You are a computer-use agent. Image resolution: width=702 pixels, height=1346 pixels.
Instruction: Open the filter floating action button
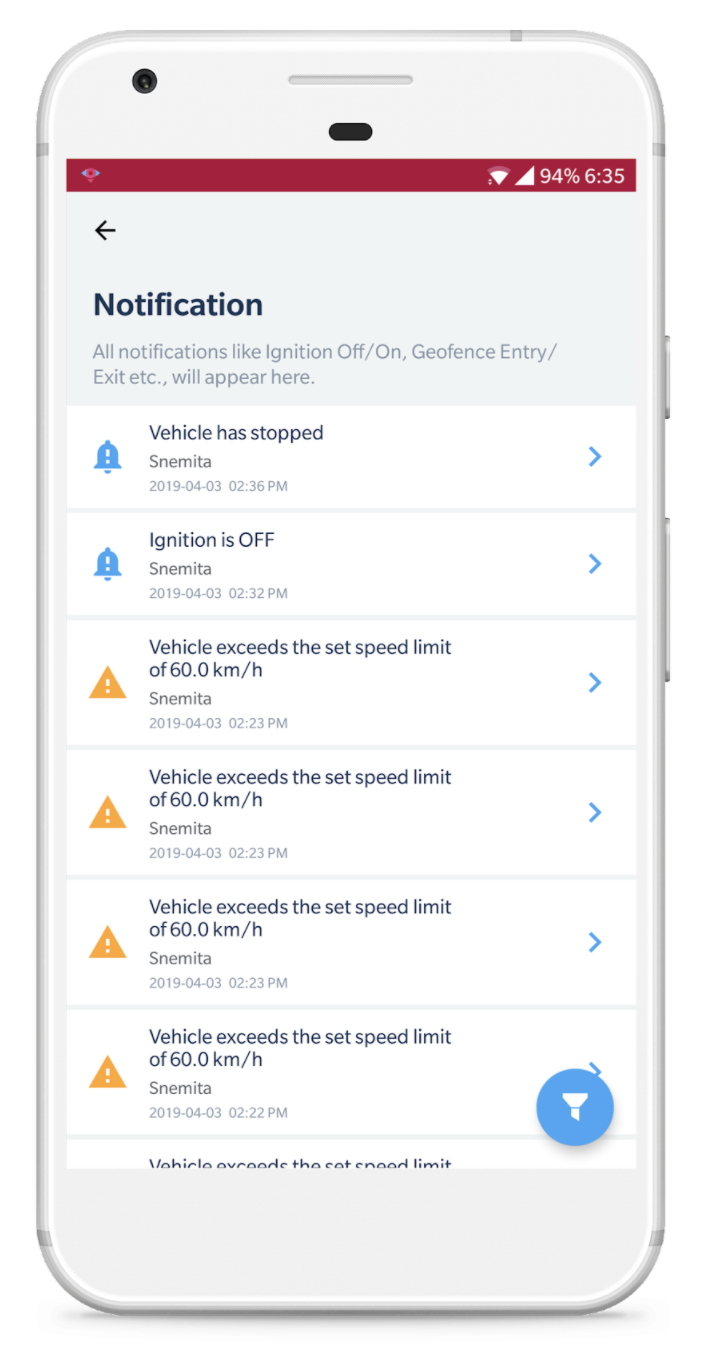click(575, 1106)
